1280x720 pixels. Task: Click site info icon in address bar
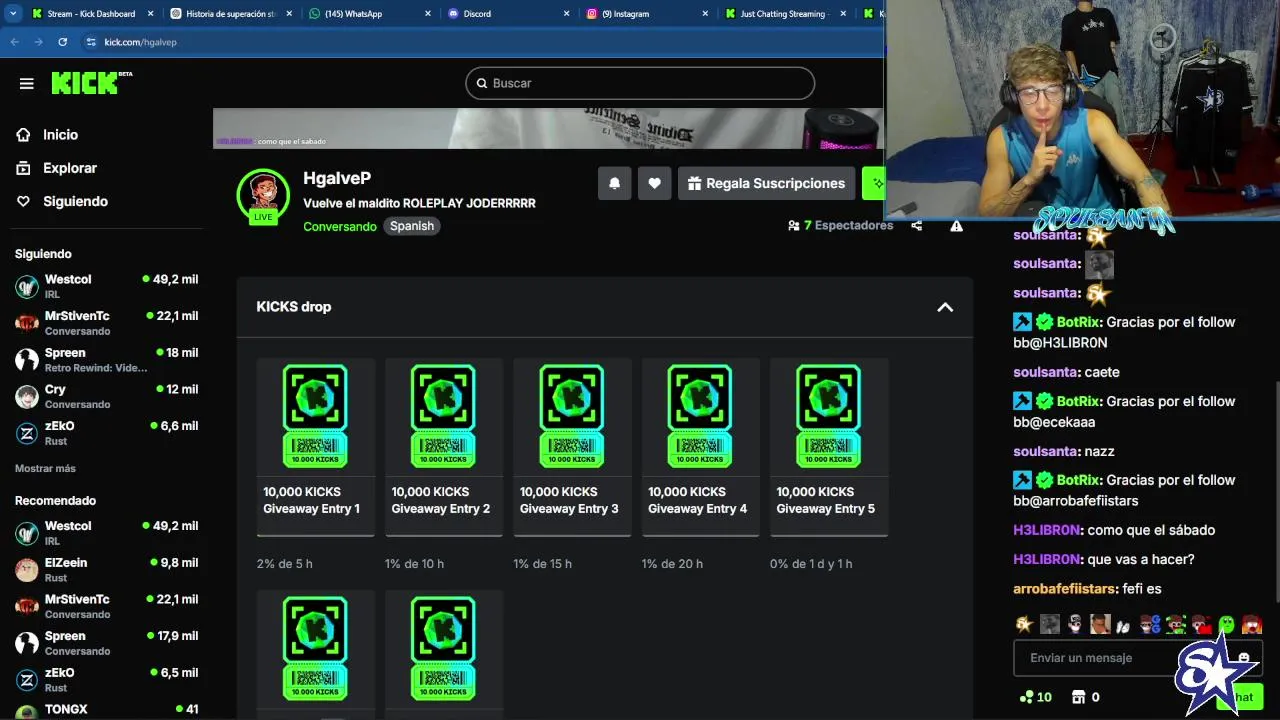[x=91, y=42]
